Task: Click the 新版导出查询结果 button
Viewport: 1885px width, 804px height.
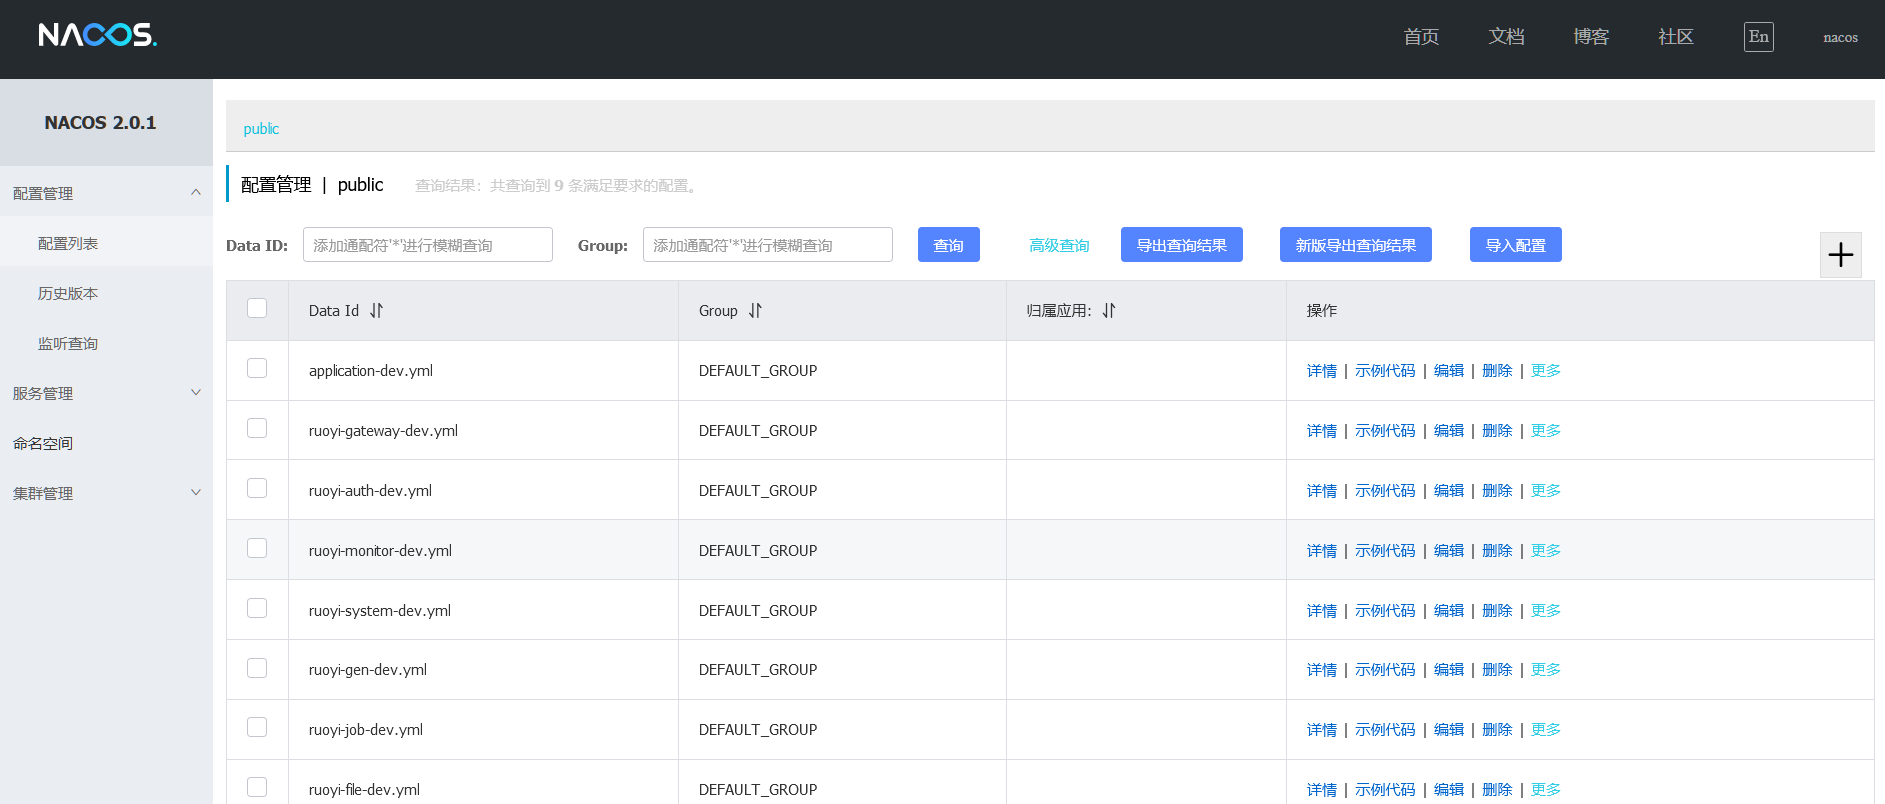Action: [x=1355, y=245]
